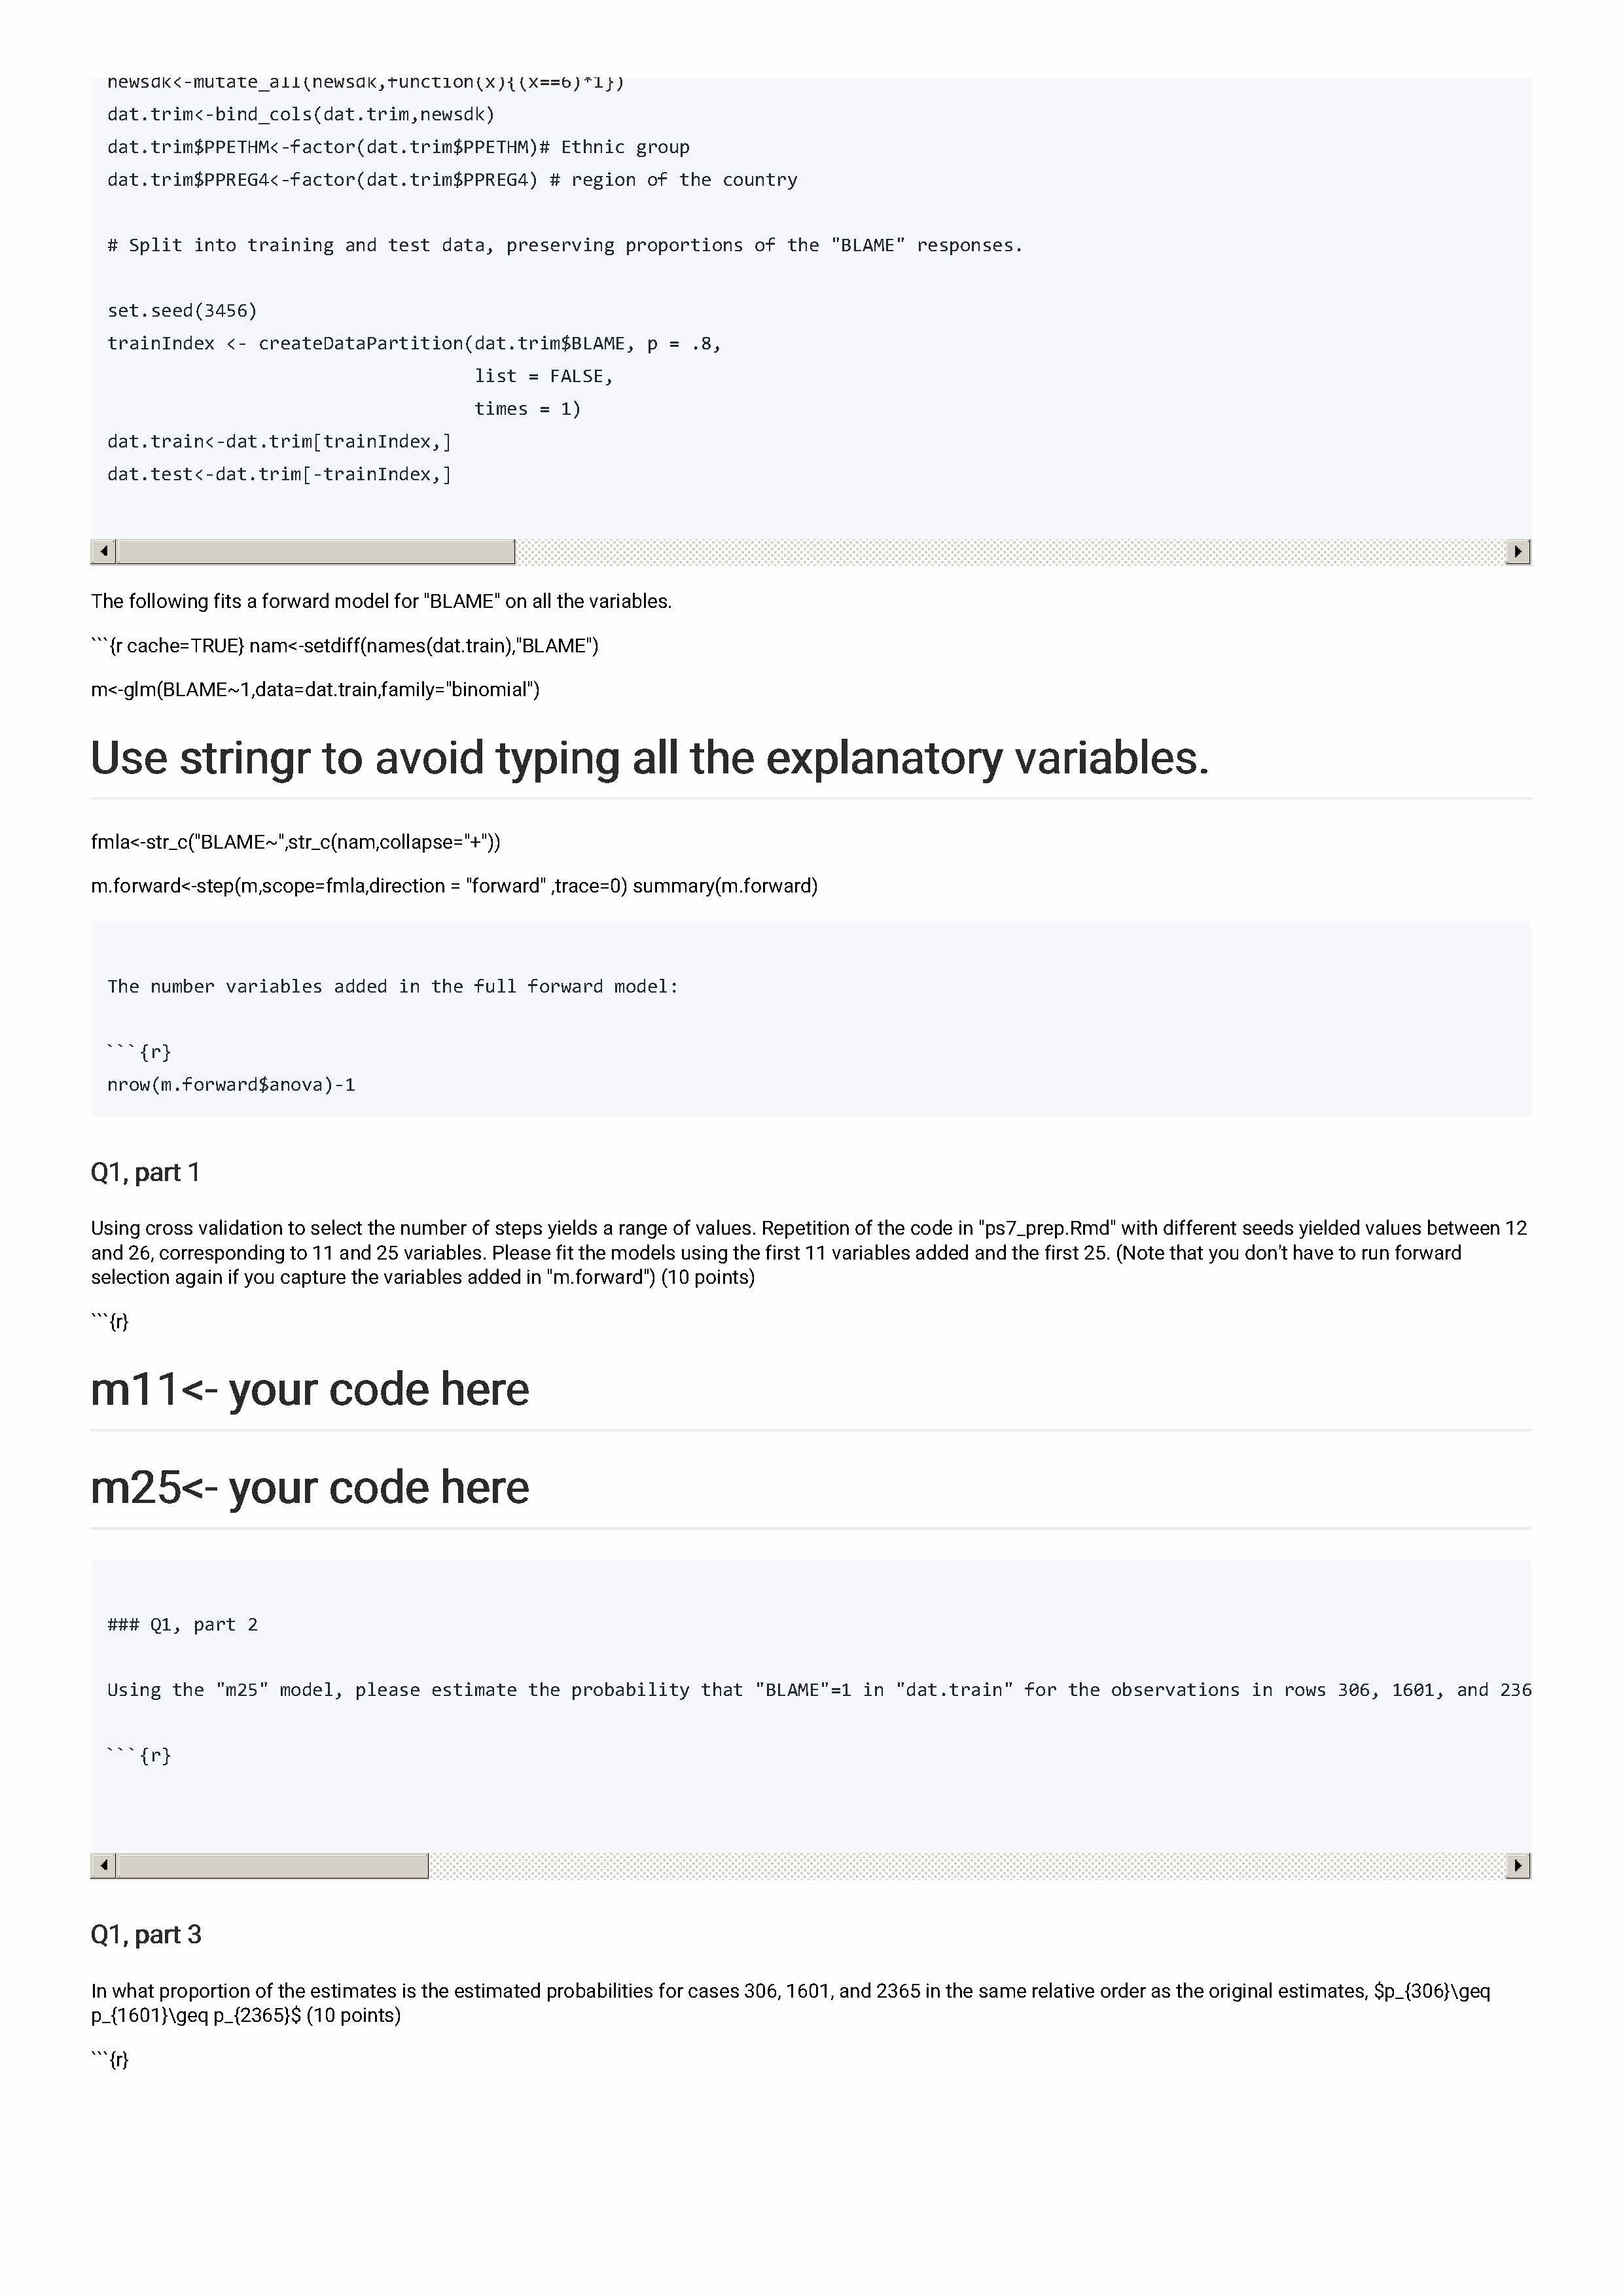Viewport: 1623px width, 2296px height.
Task: Click right scroll arrow under Q1 part 2 block
Action: [1518, 1865]
